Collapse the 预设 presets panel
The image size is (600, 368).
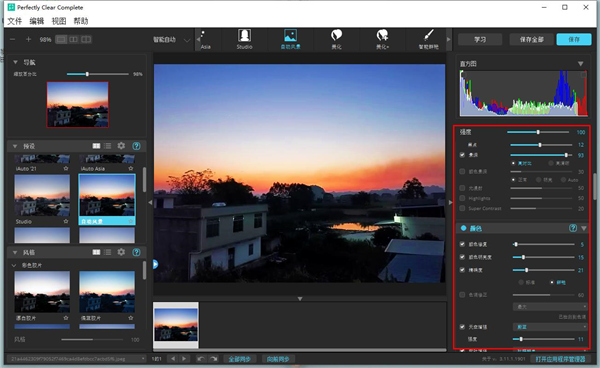(x=15, y=146)
